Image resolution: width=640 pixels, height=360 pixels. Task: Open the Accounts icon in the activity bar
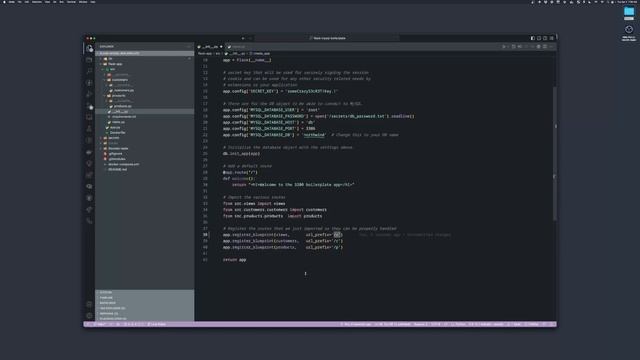89,304
